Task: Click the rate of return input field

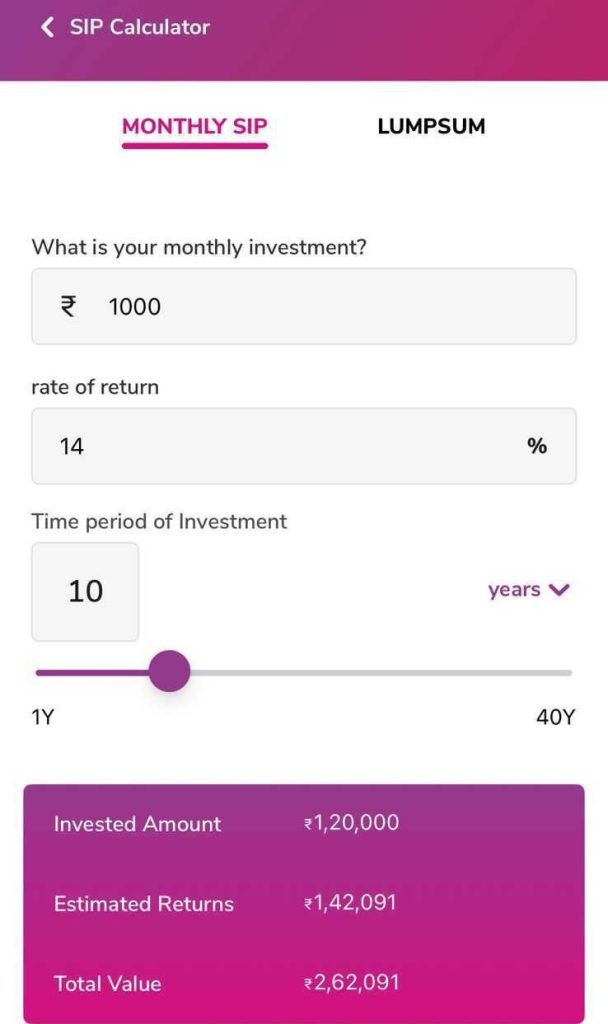Action: click(x=280, y=446)
